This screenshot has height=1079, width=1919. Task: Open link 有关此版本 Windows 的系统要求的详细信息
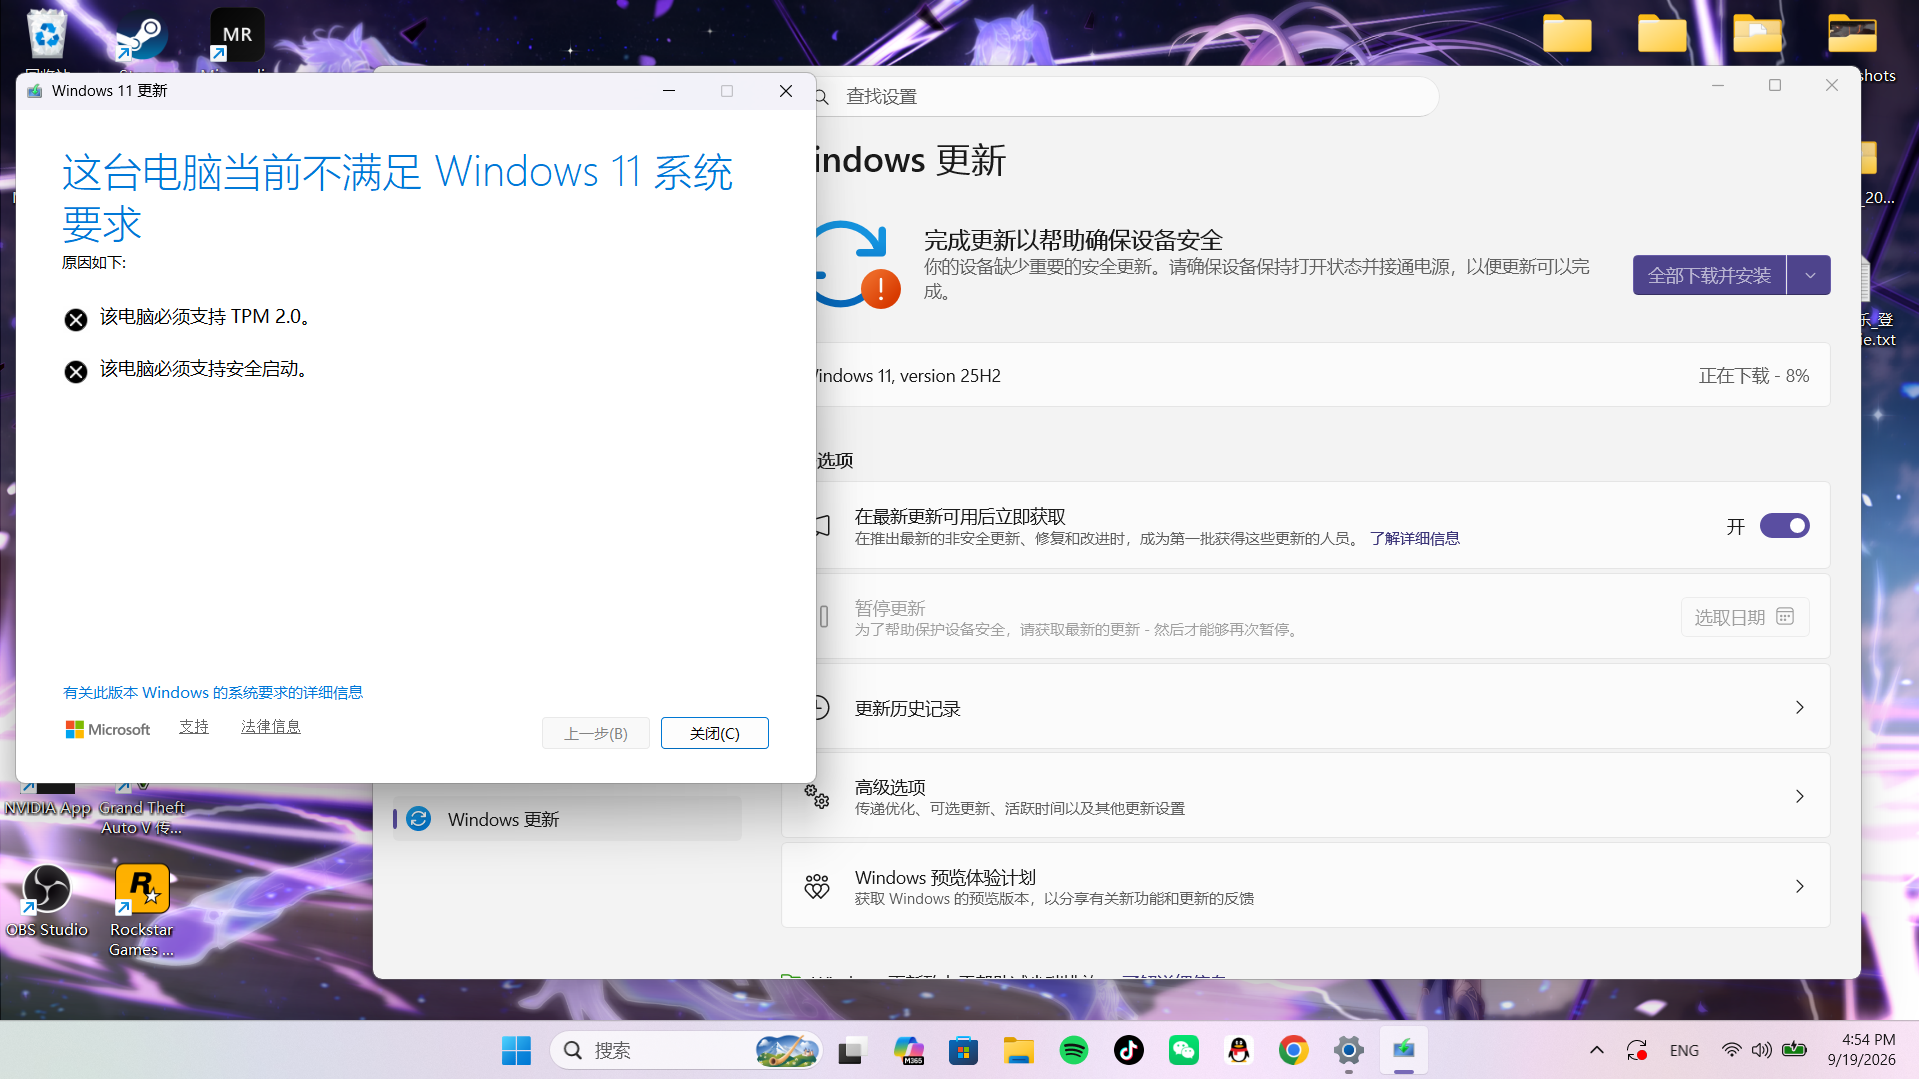pyautogui.click(x=213, y=692)
